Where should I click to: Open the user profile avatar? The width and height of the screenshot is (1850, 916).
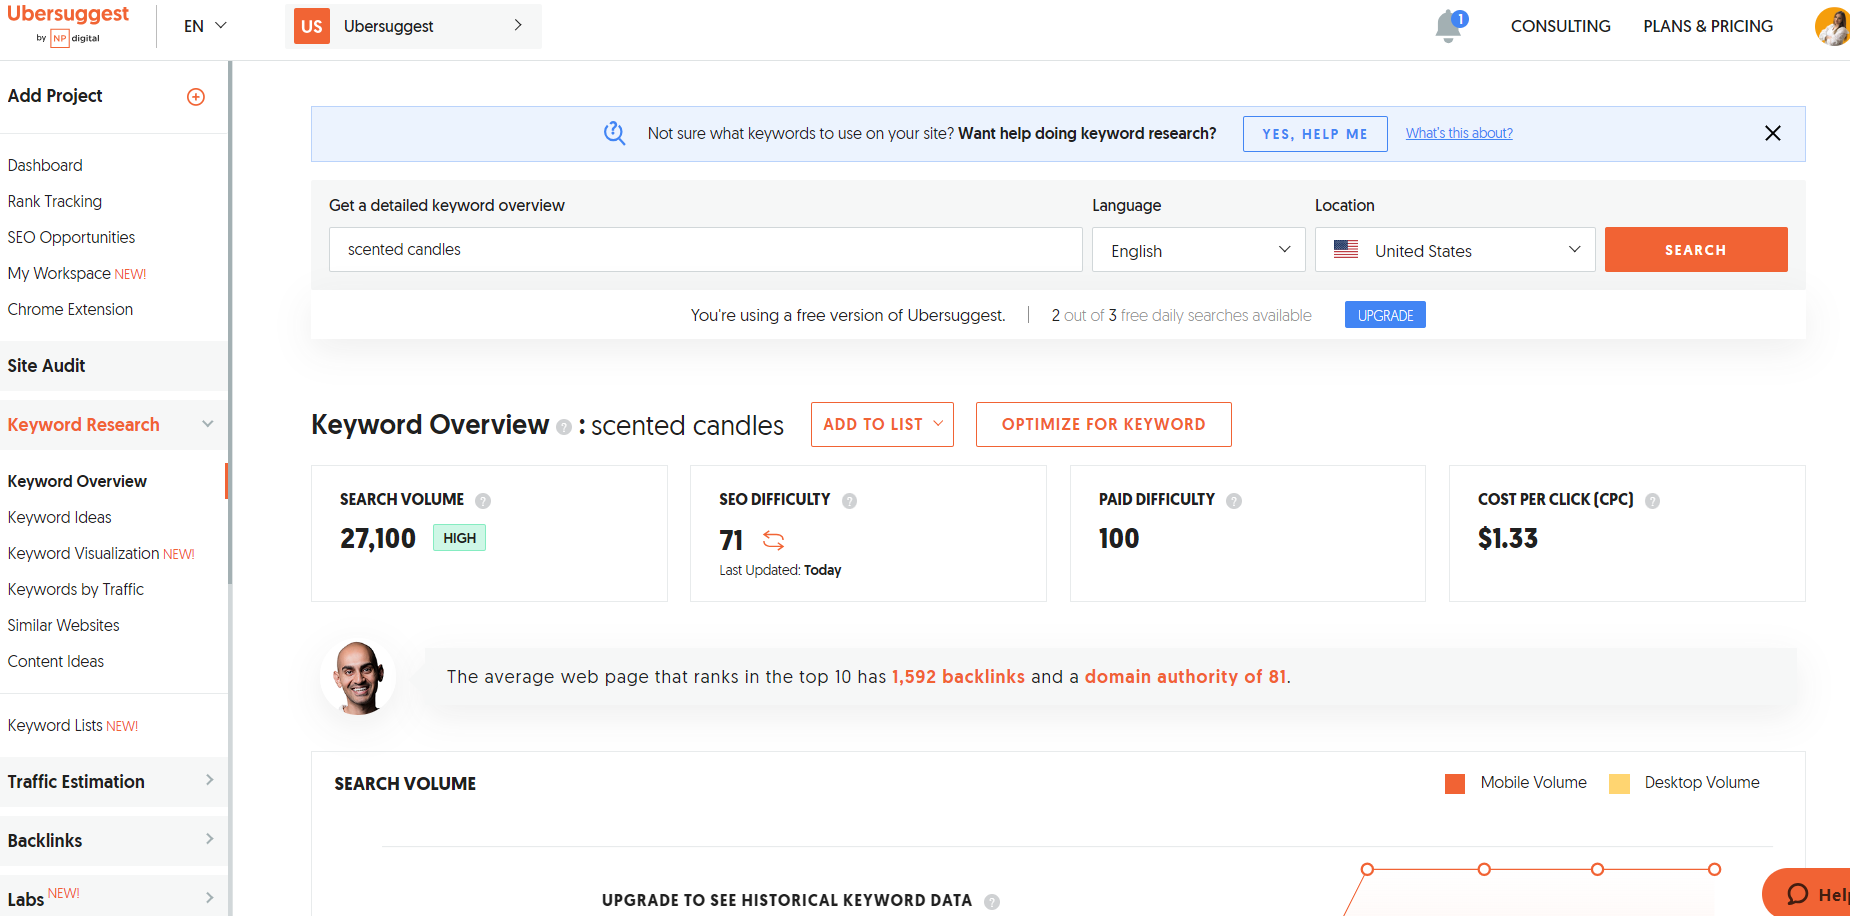[x=1832, y=26]
